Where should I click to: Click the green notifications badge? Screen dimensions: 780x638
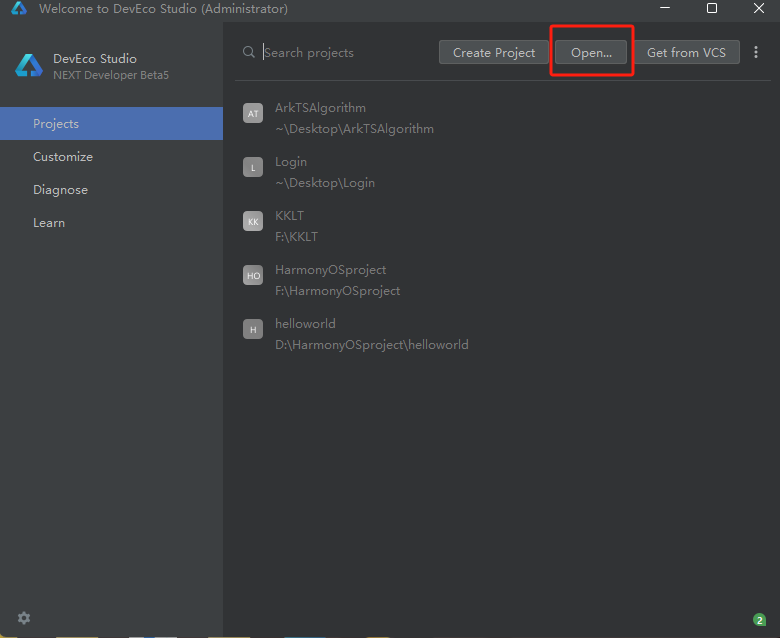(x=759, y=620)
